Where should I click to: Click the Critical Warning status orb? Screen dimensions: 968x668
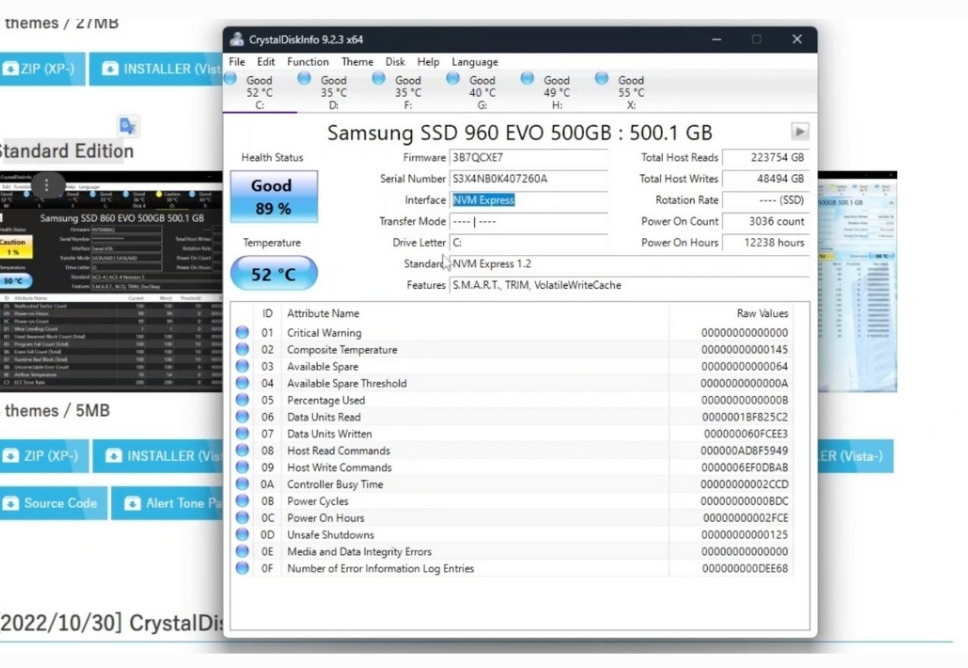(242, 333)
